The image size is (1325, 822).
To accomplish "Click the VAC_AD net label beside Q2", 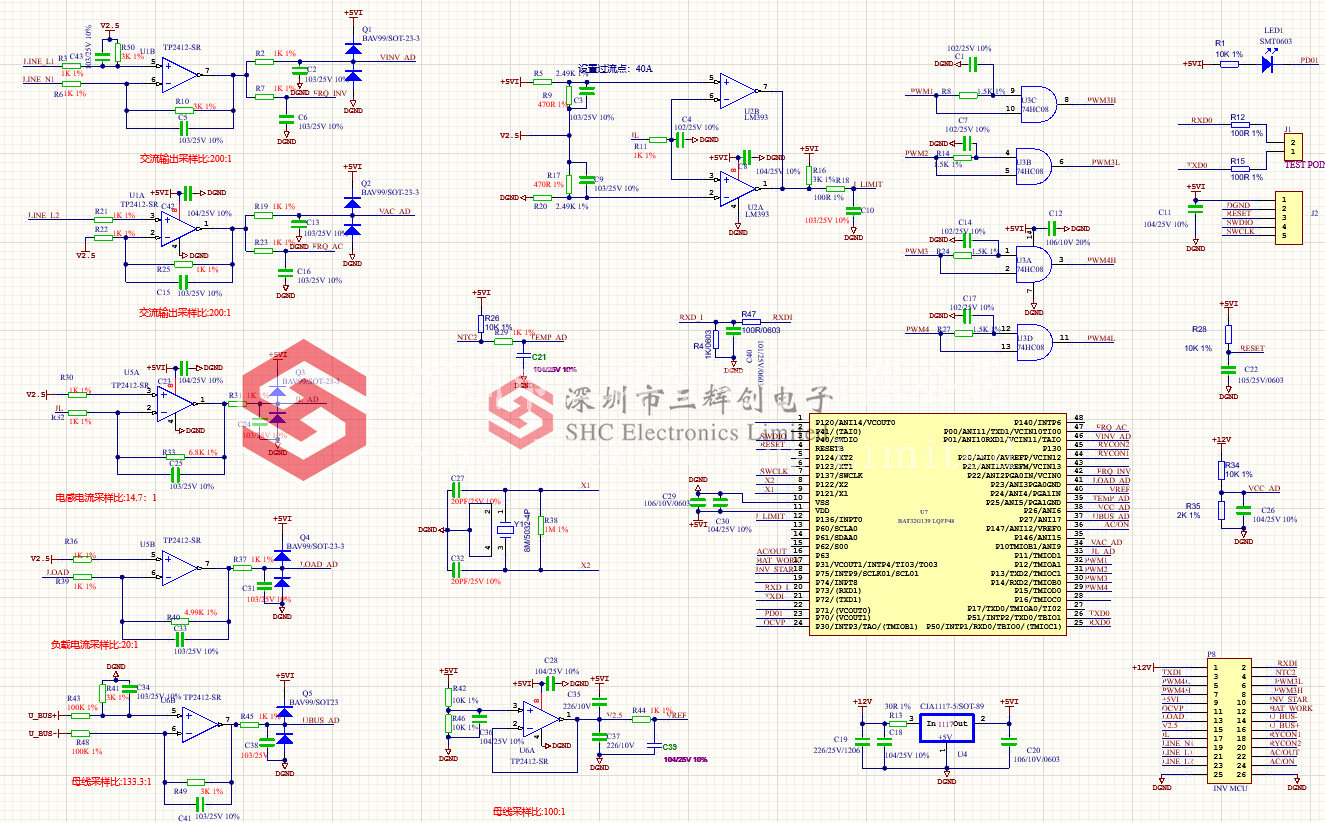I will (x=395, y=211).
